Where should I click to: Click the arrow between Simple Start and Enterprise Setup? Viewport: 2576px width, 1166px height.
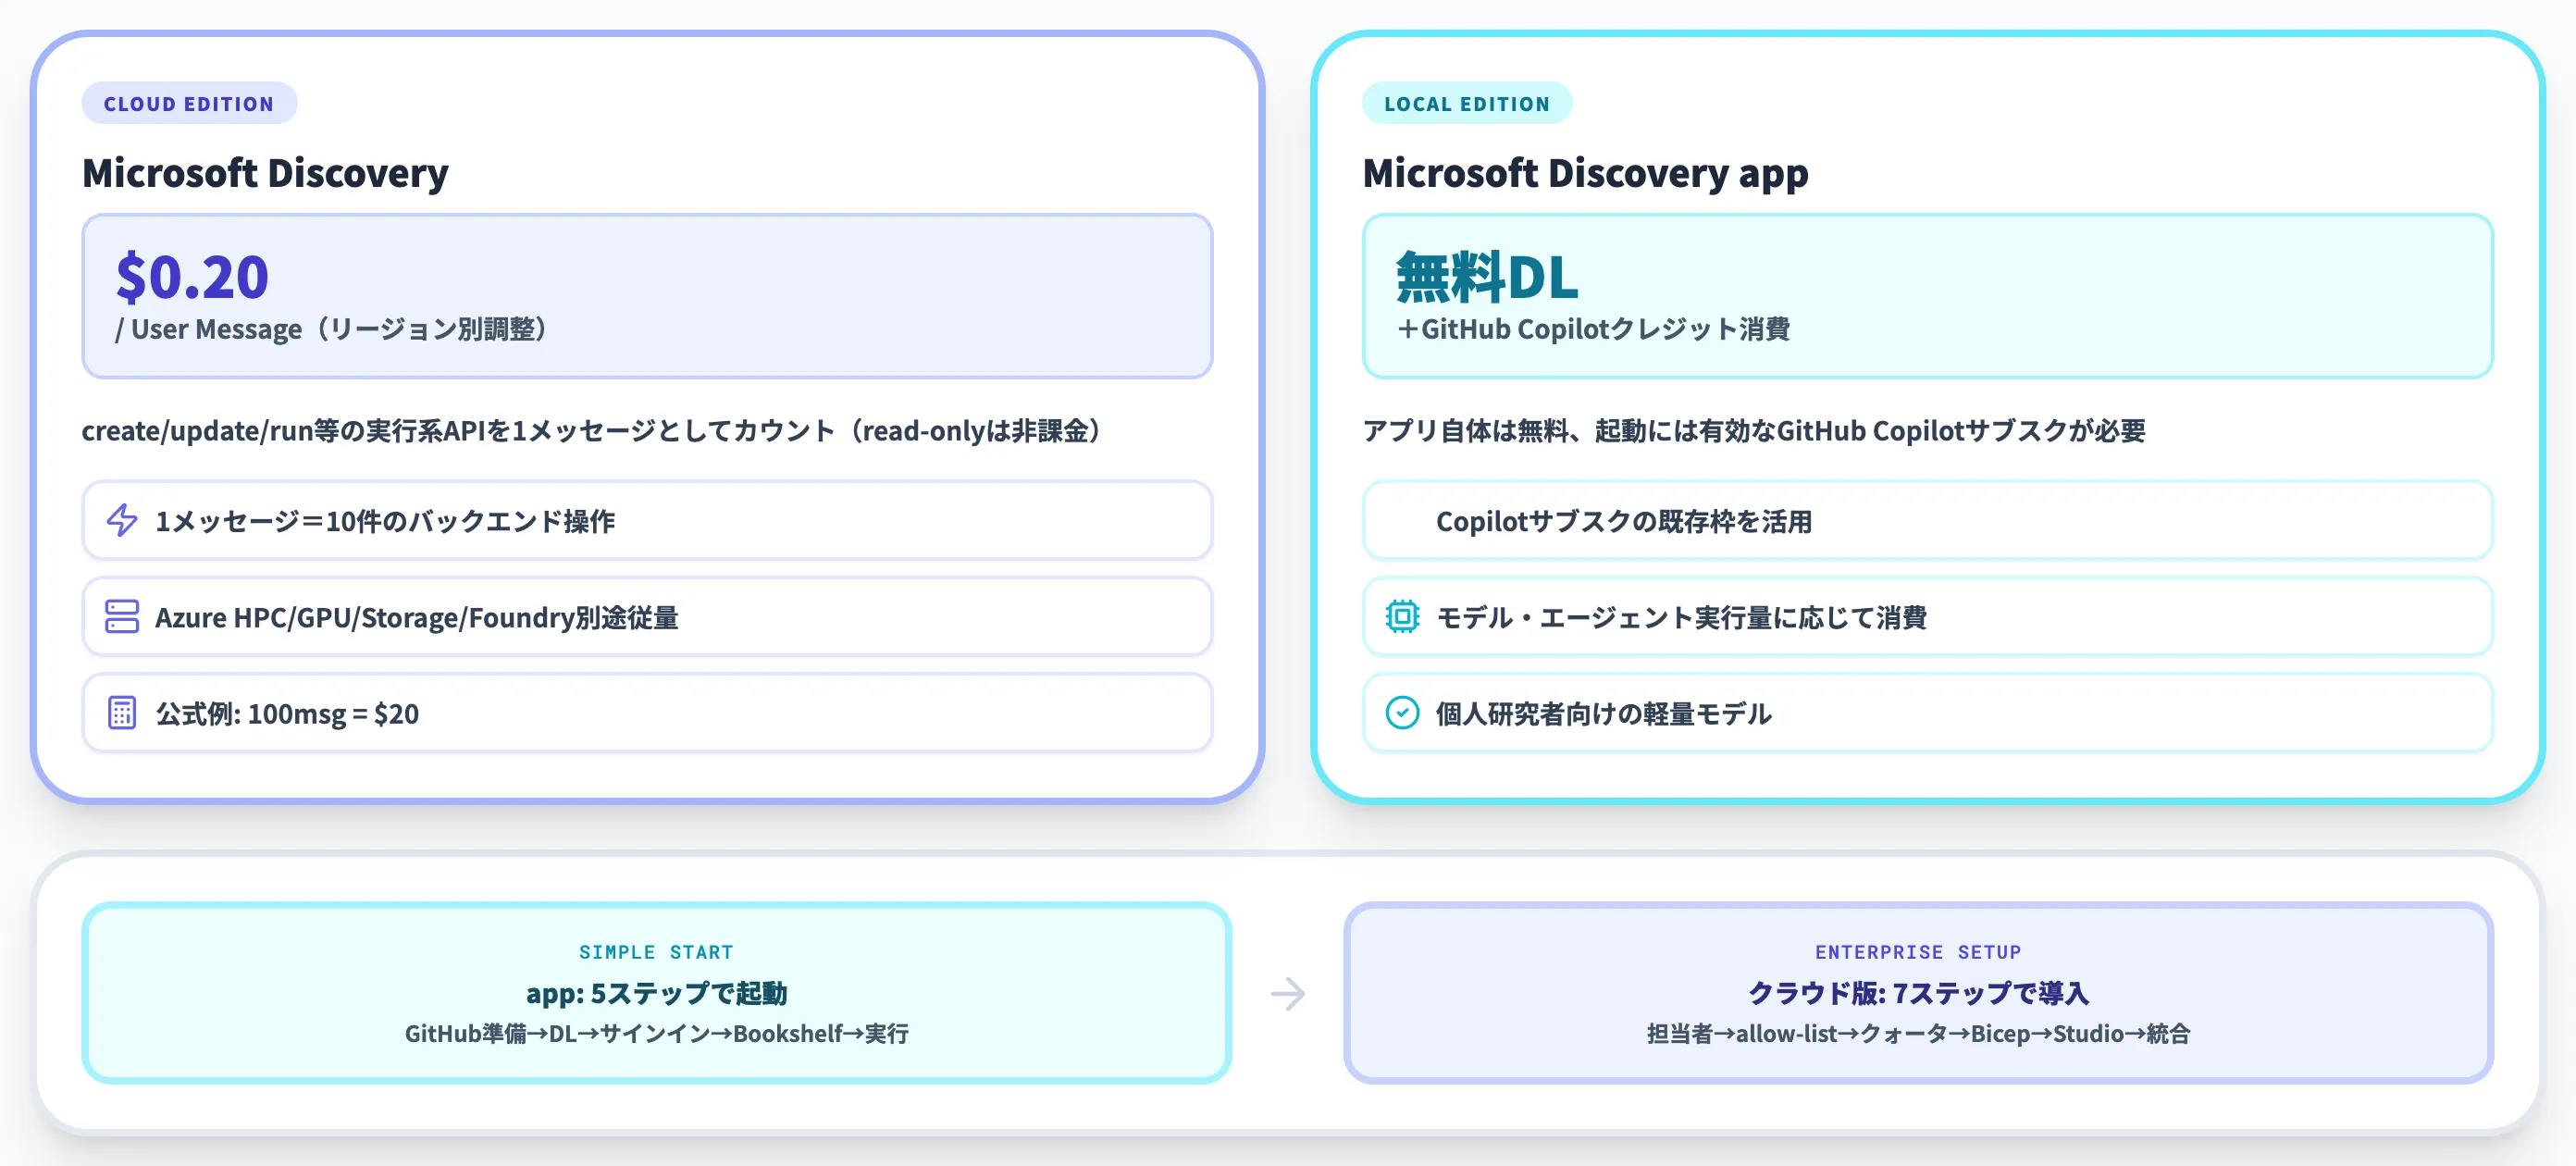click(1287, 993)
